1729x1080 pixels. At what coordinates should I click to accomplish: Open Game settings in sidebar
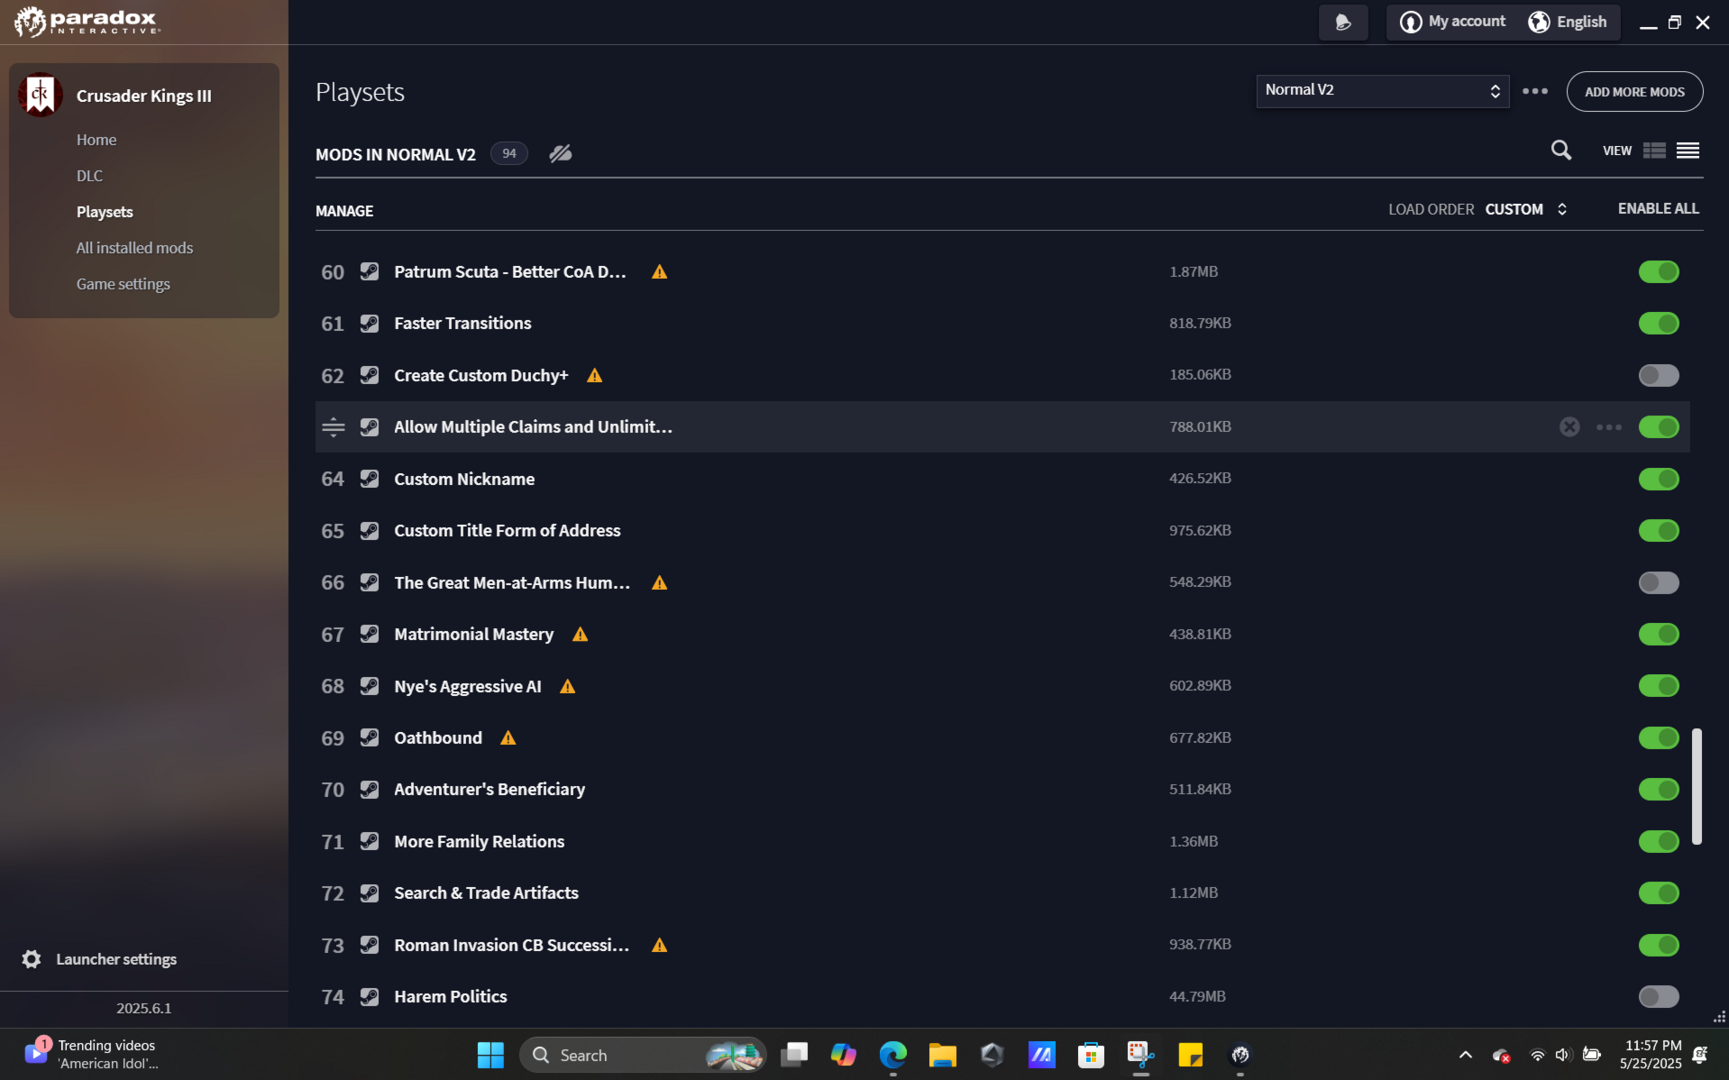coord(123,284)
